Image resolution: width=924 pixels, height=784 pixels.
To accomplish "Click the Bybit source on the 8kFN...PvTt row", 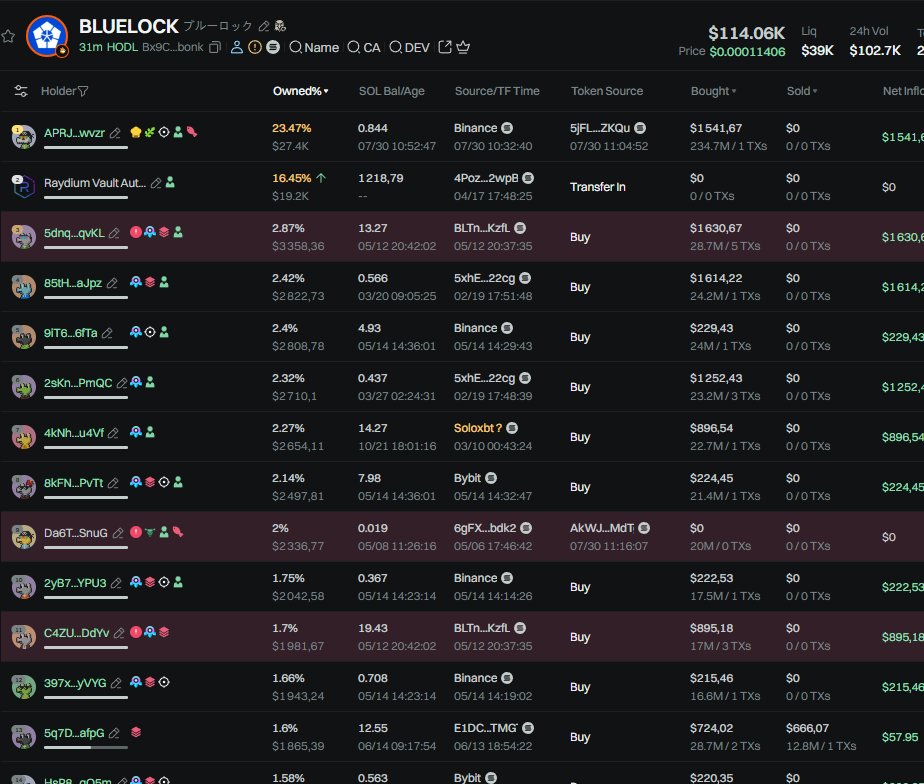I will point(467,478).
